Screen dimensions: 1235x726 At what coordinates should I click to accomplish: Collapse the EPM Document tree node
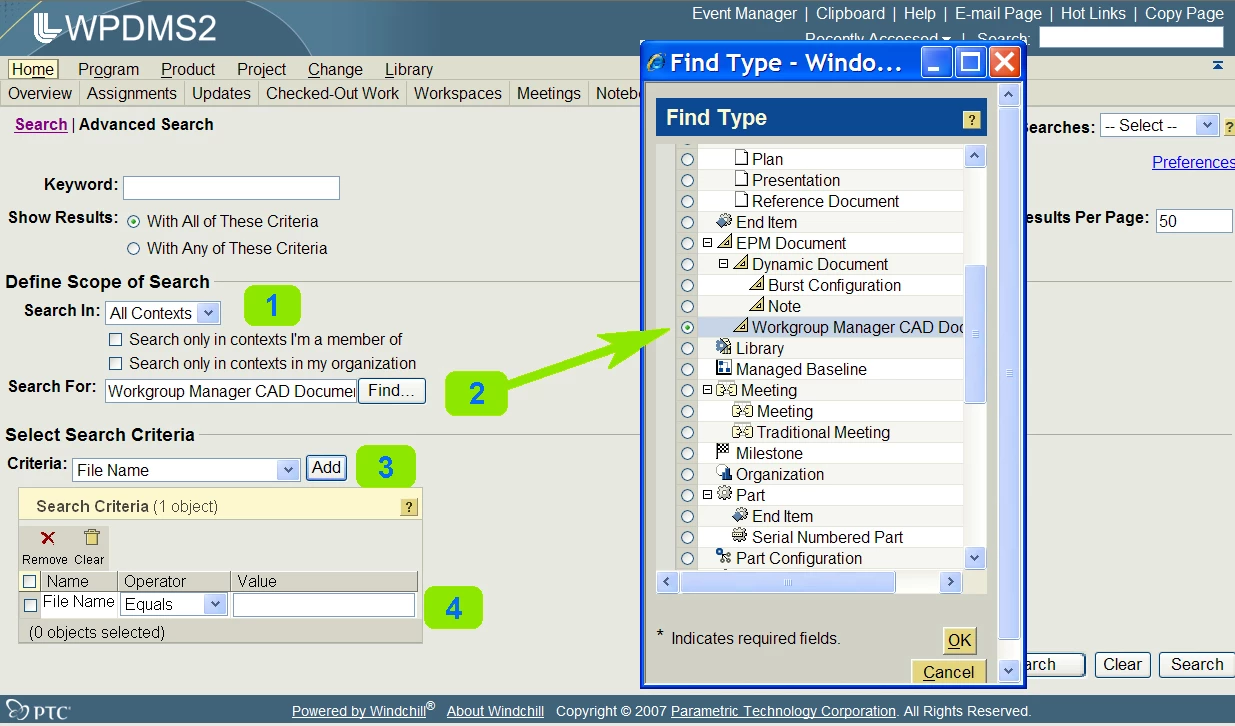pyautogui.click(x=708, y=243)
